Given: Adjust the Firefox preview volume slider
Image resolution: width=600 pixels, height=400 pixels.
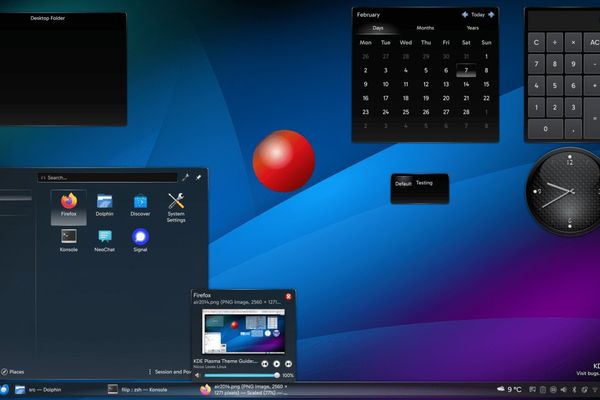Looking at the screenshot, I should point(241,376).
